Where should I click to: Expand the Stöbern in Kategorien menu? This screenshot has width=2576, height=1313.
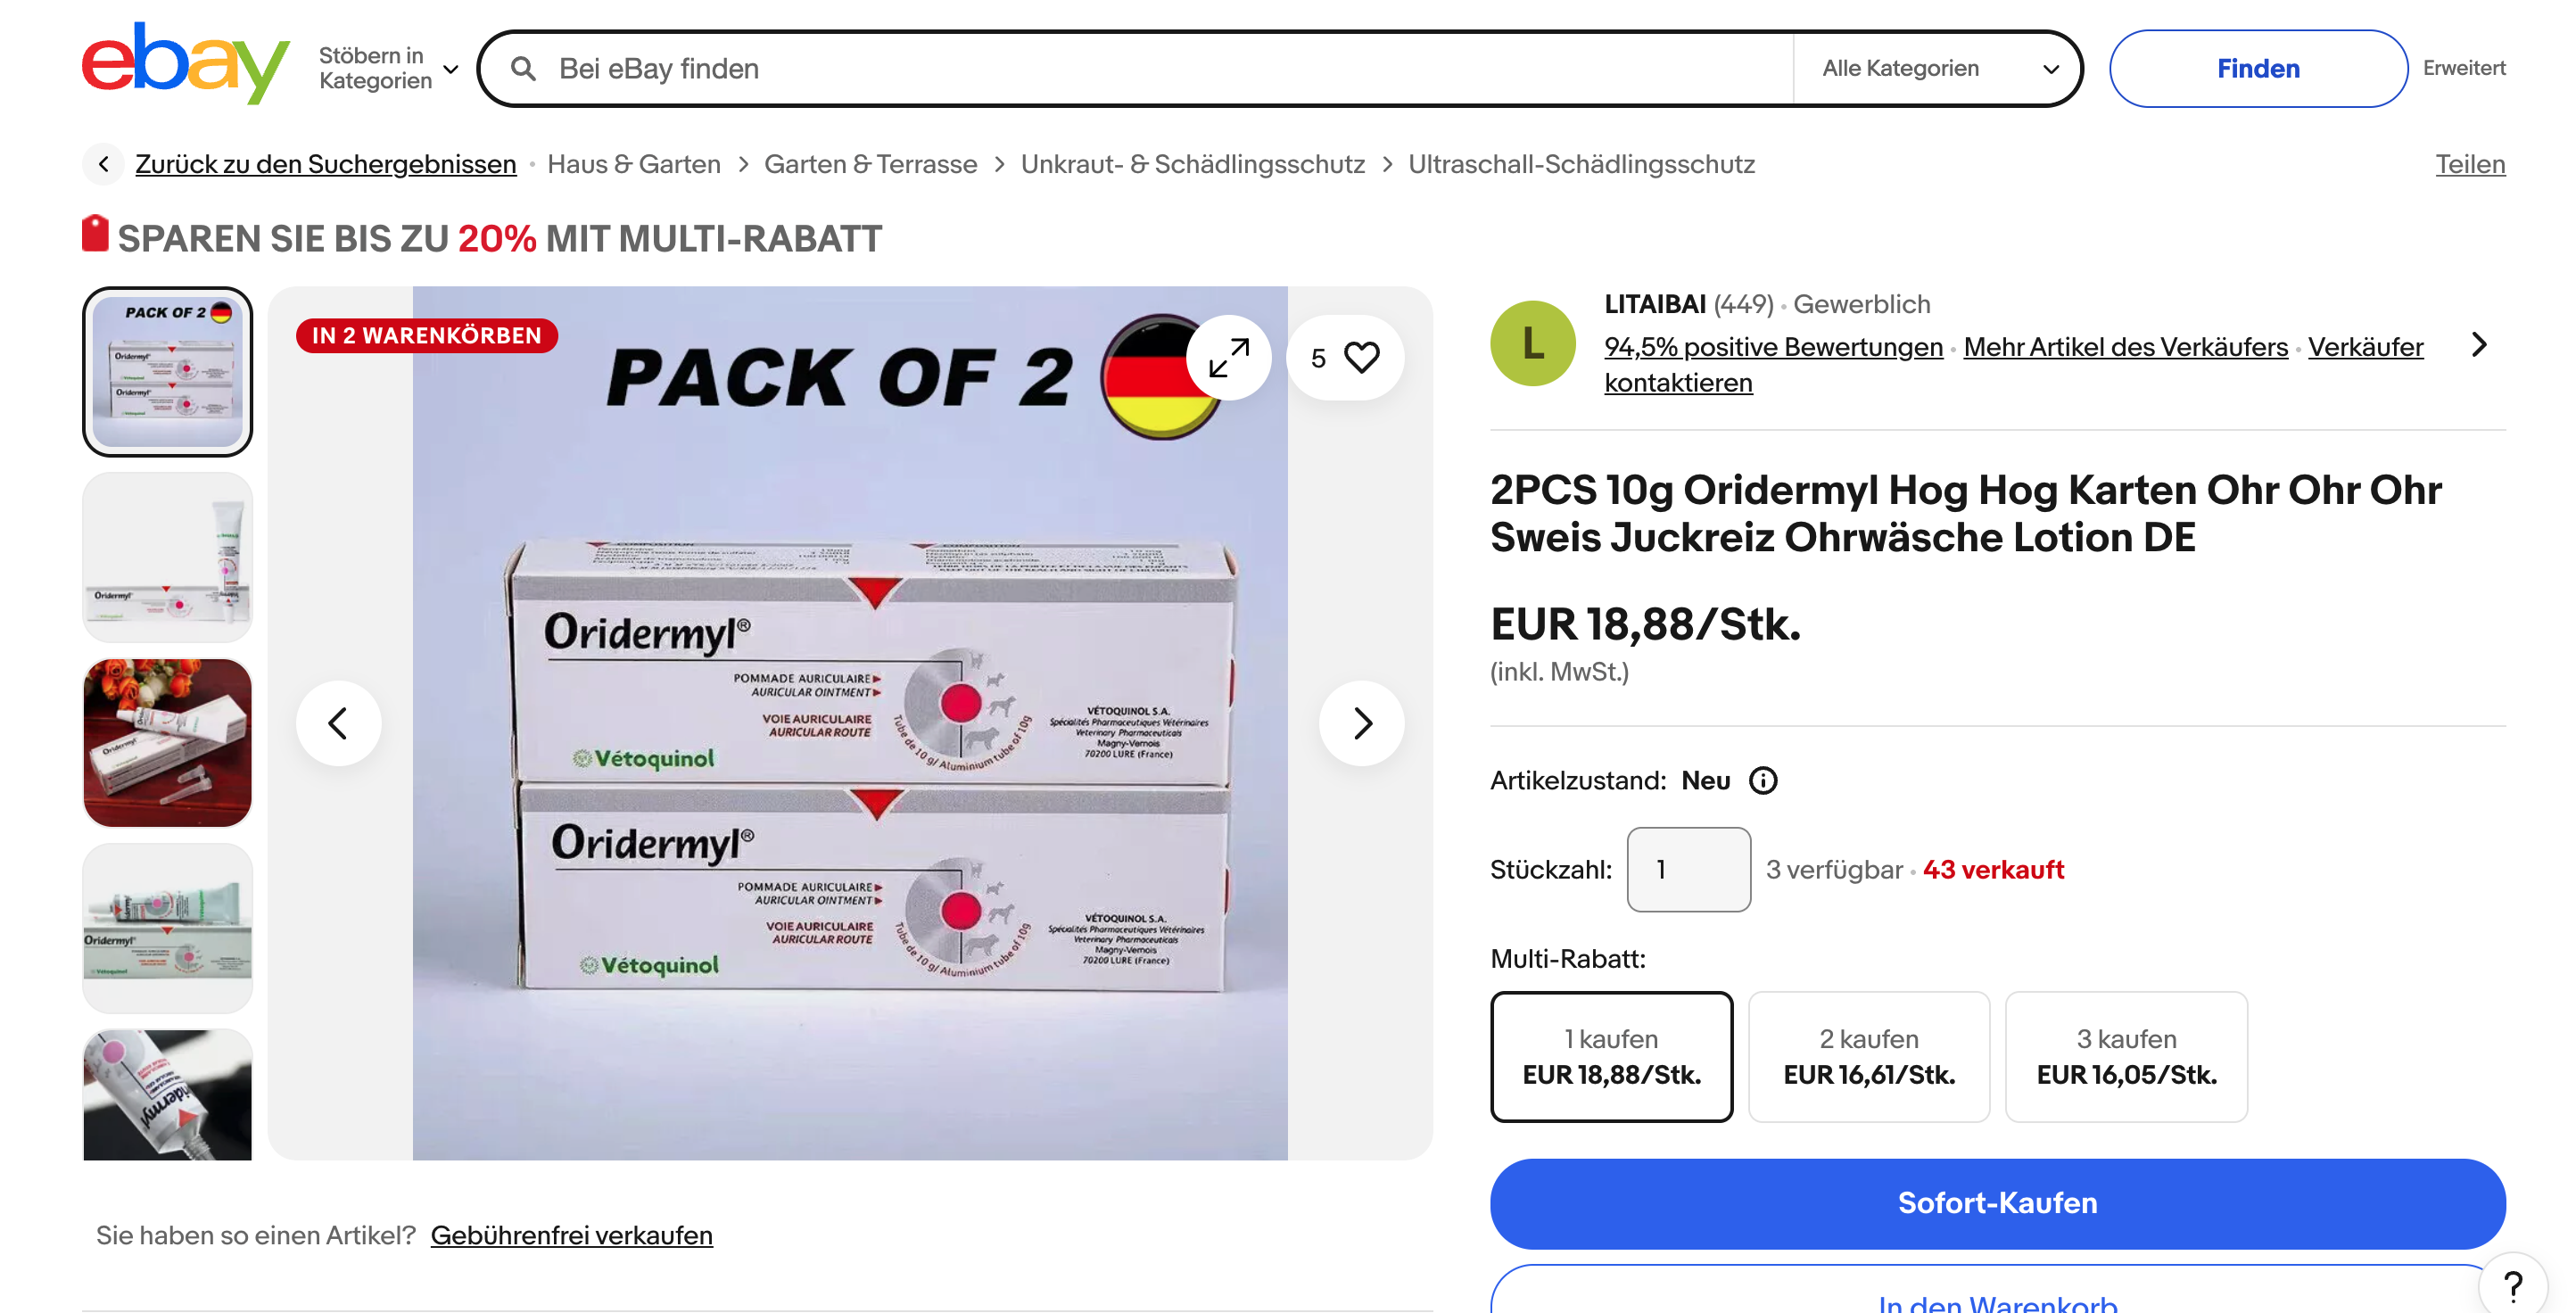[x=389, y=68]
